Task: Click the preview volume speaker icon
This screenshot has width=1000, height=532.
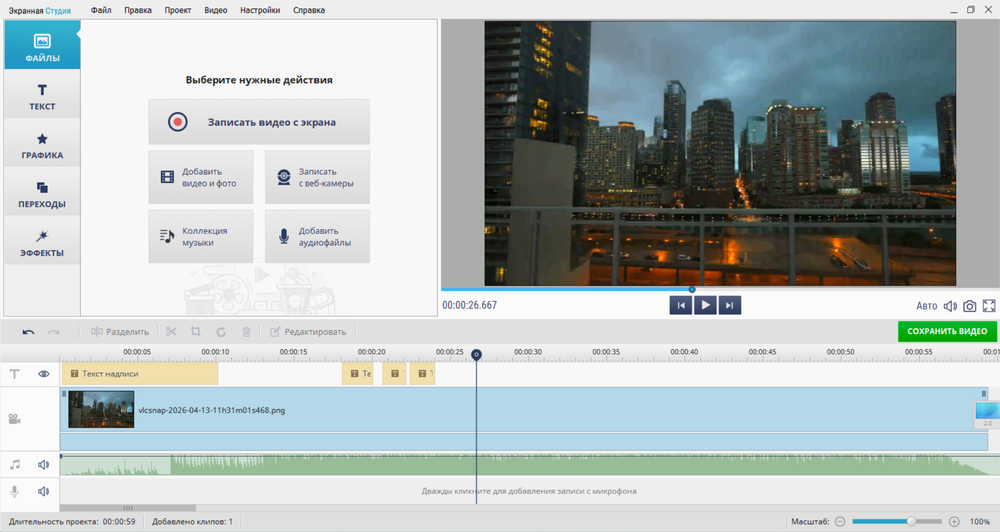Action: [x=950, y=306]
